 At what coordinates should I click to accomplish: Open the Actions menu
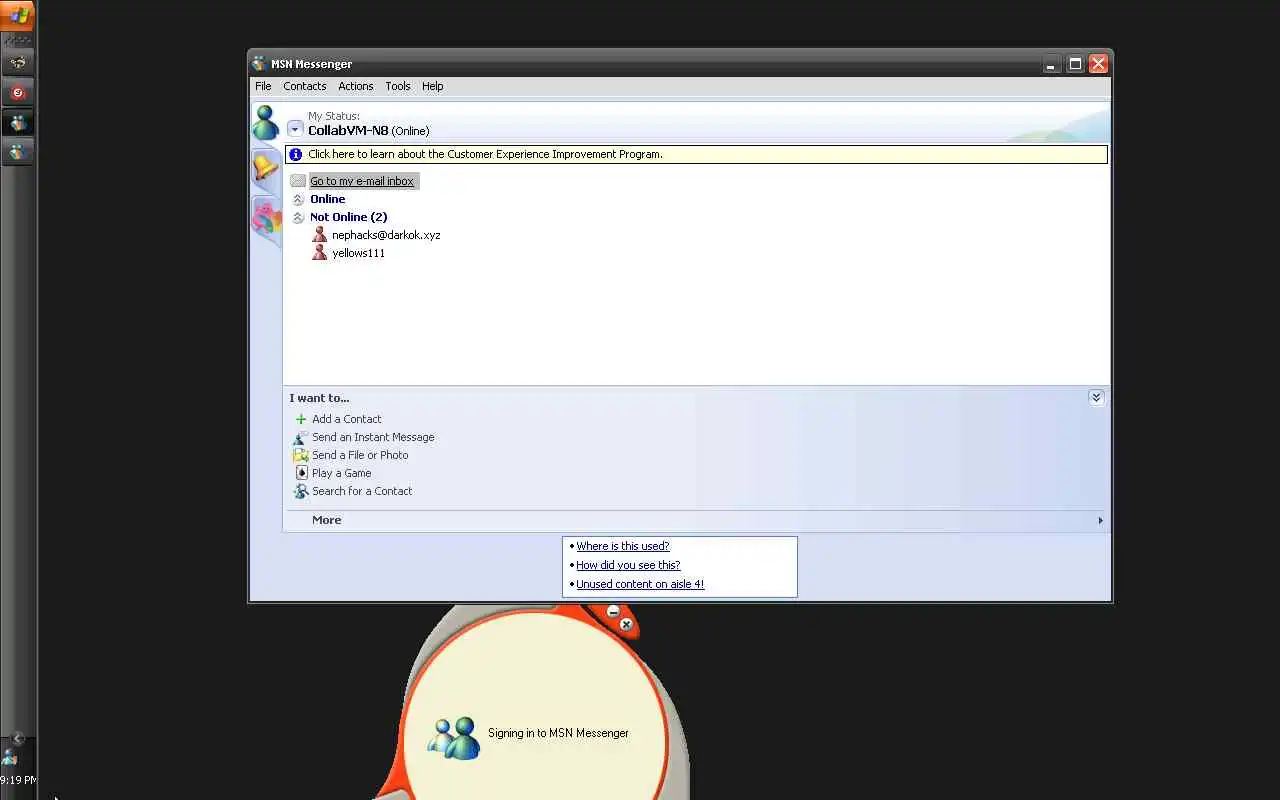[355, 86]
